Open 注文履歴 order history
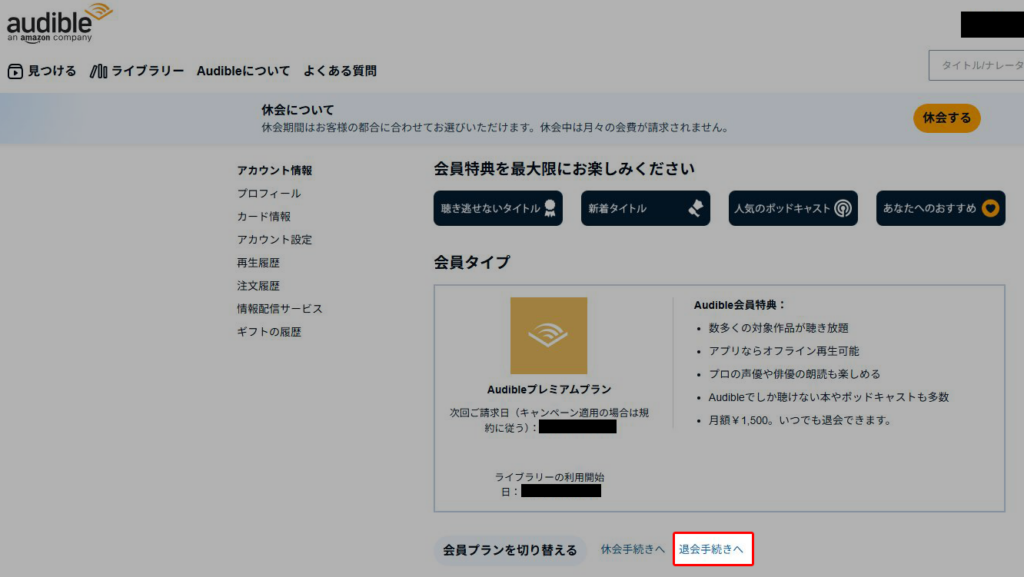Viewport: 1024px width, 577px height. click(258, 285)
